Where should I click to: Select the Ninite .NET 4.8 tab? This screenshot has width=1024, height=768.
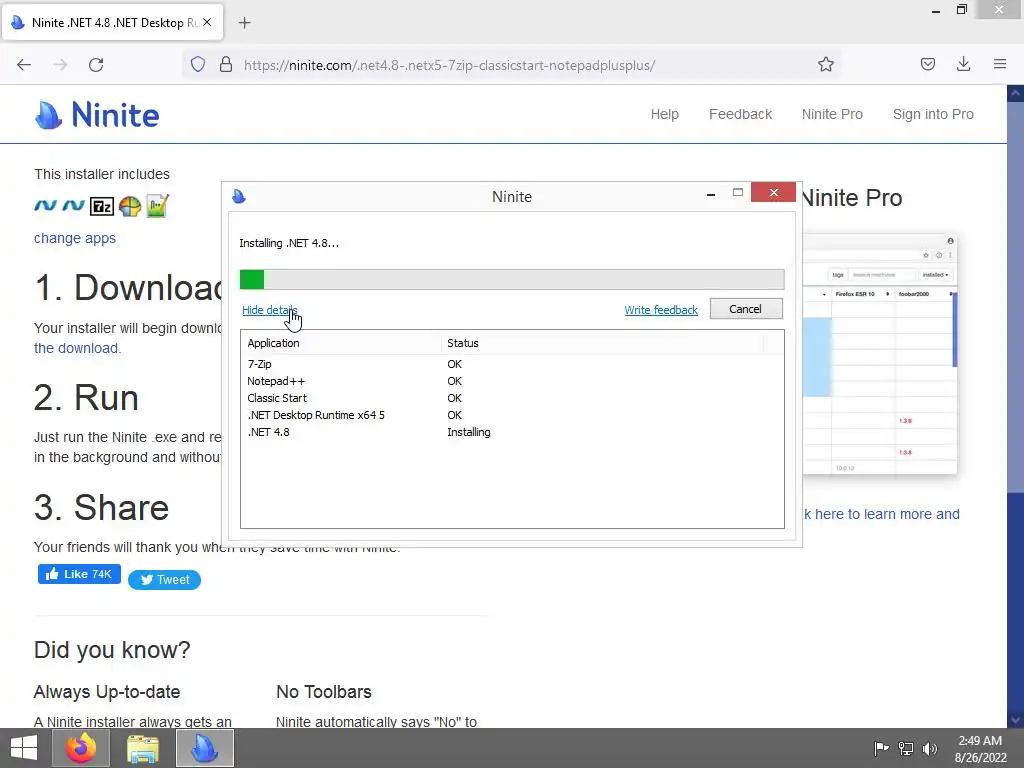(112, 23)
